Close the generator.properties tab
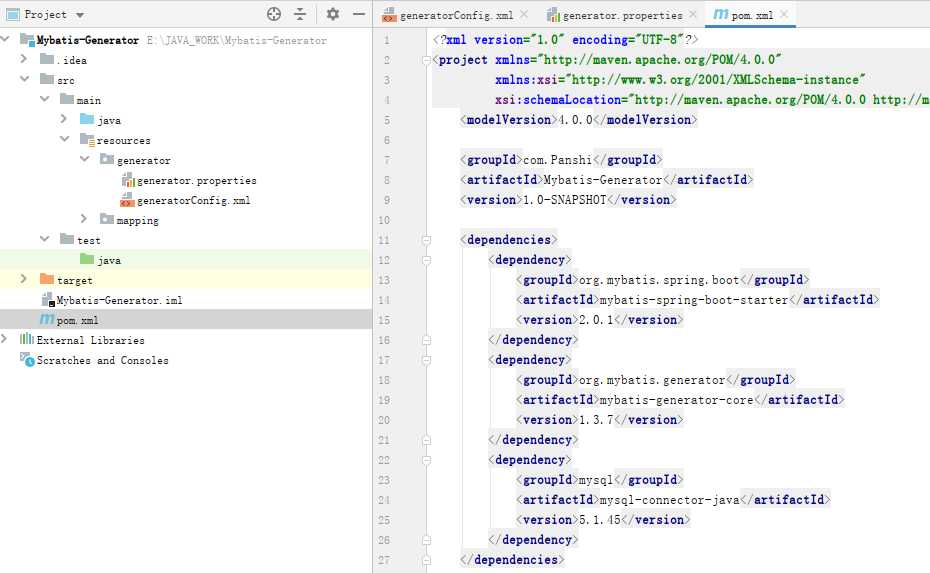 click(693, 14)
